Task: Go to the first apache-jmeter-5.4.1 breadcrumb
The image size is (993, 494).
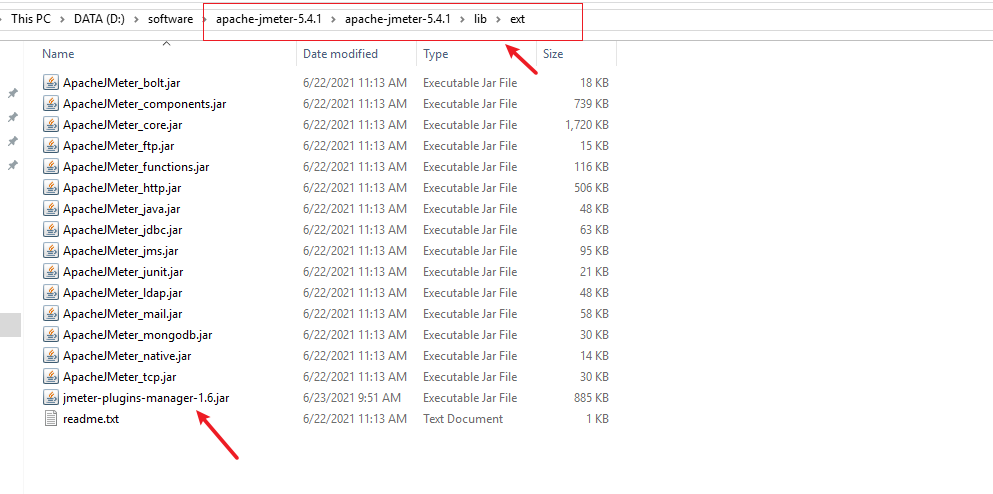Action: click(x=269, y=19)
